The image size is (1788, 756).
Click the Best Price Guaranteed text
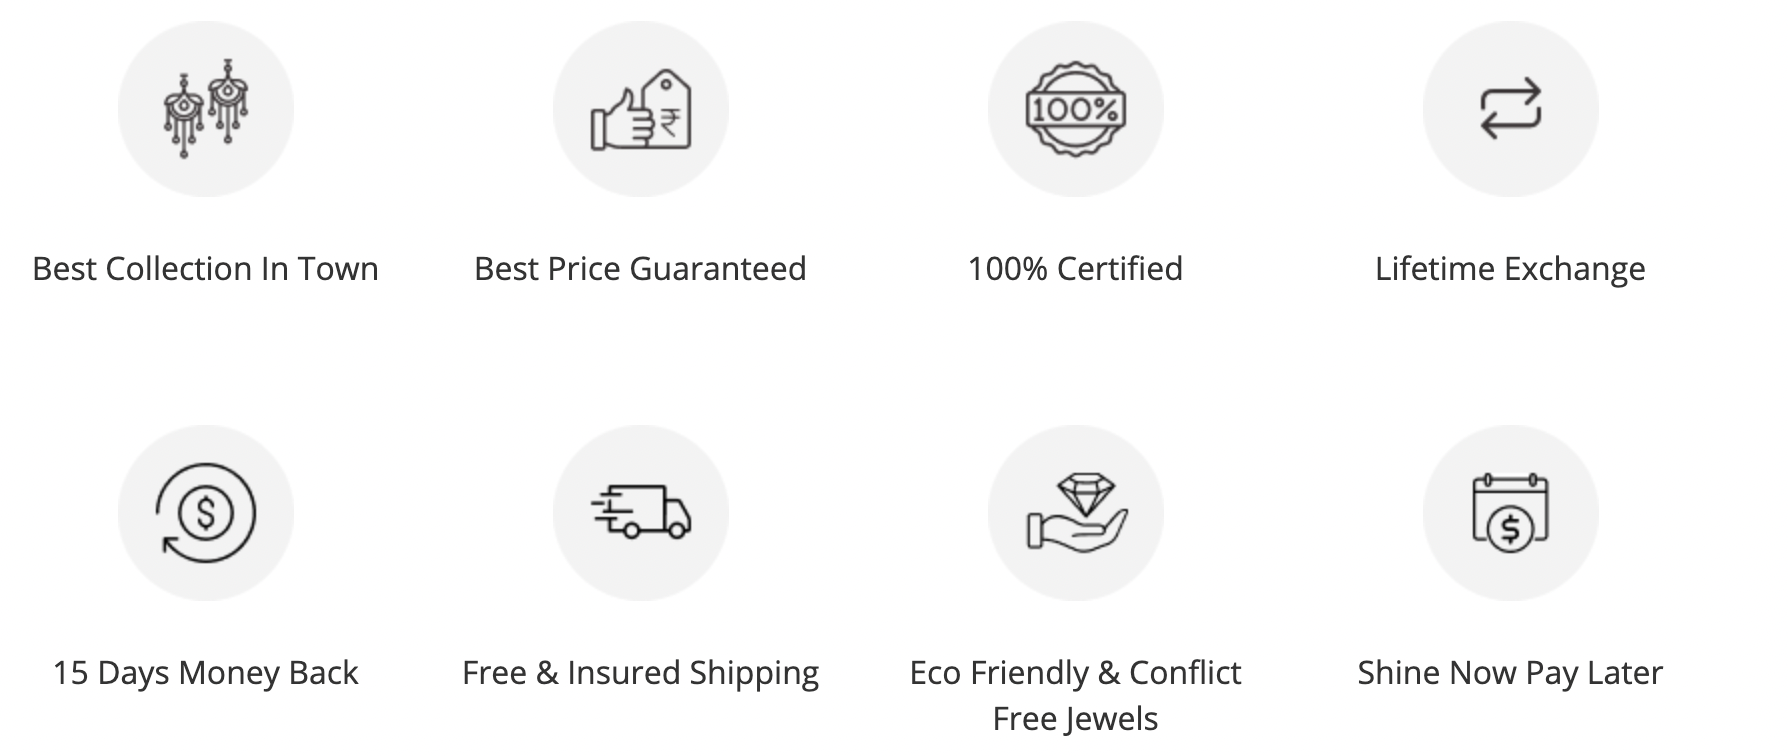tap(640, 269)
